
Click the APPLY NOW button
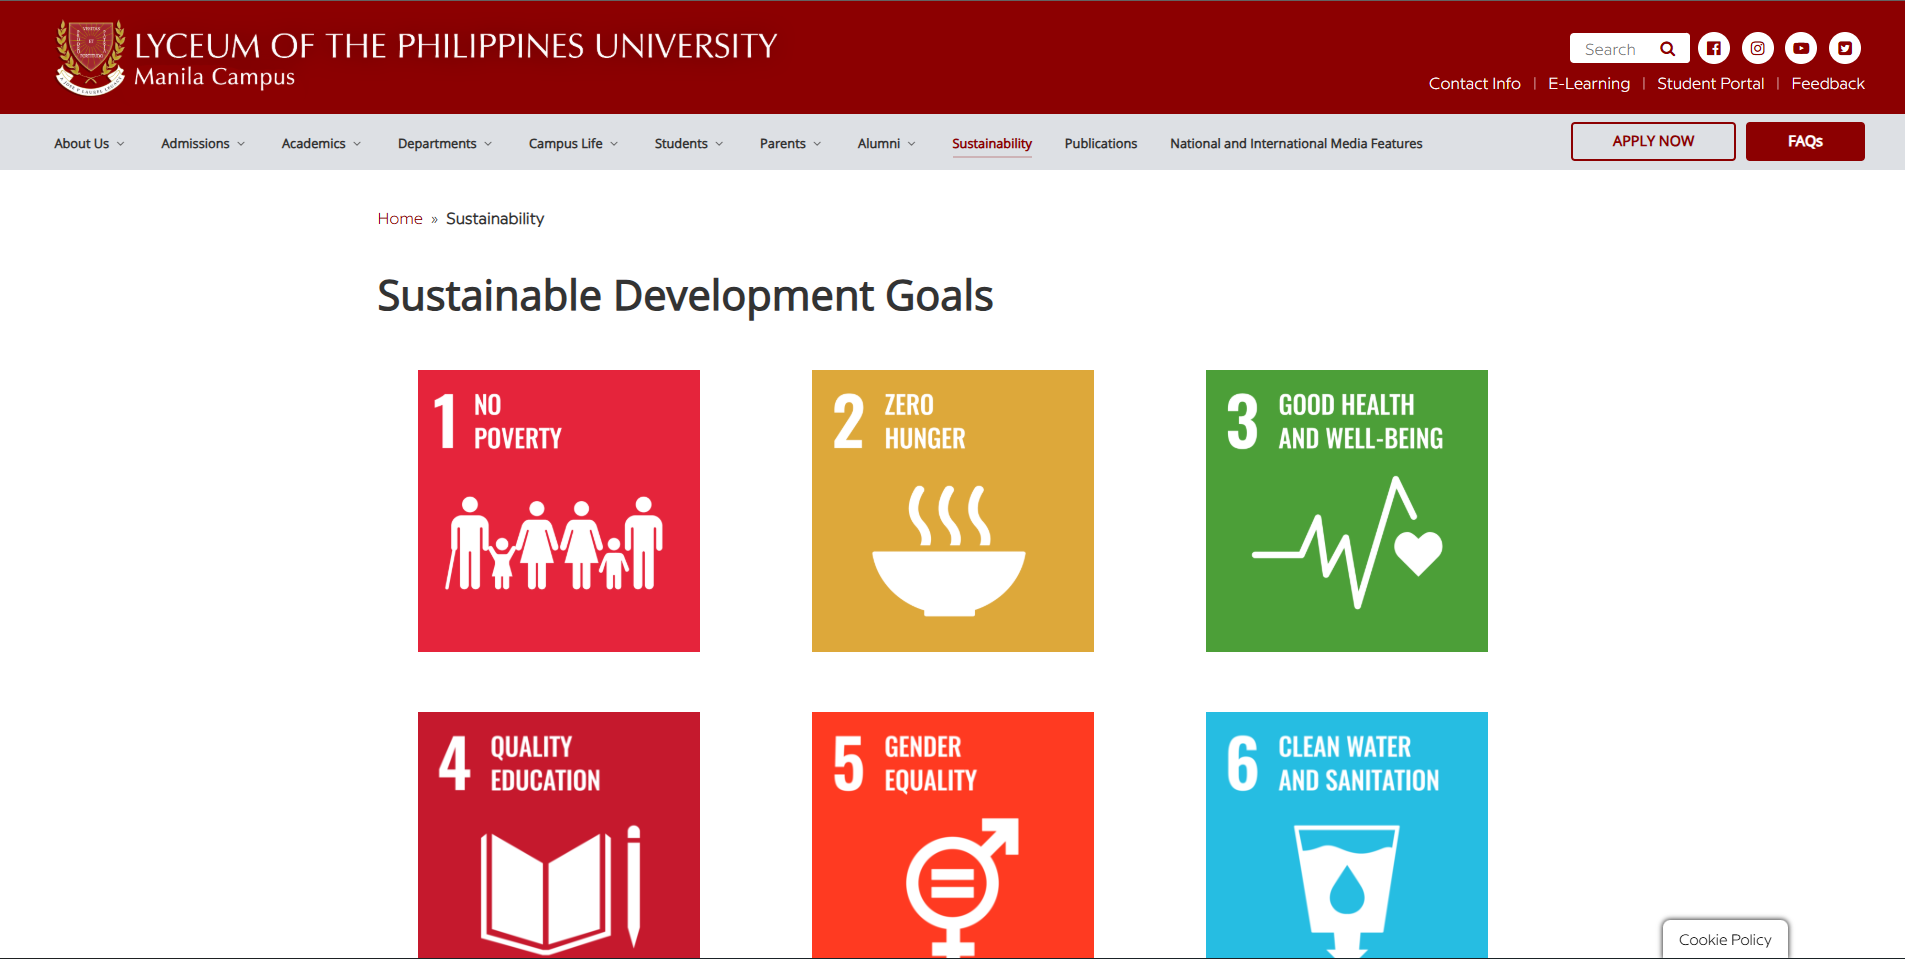pos(1653,141)
